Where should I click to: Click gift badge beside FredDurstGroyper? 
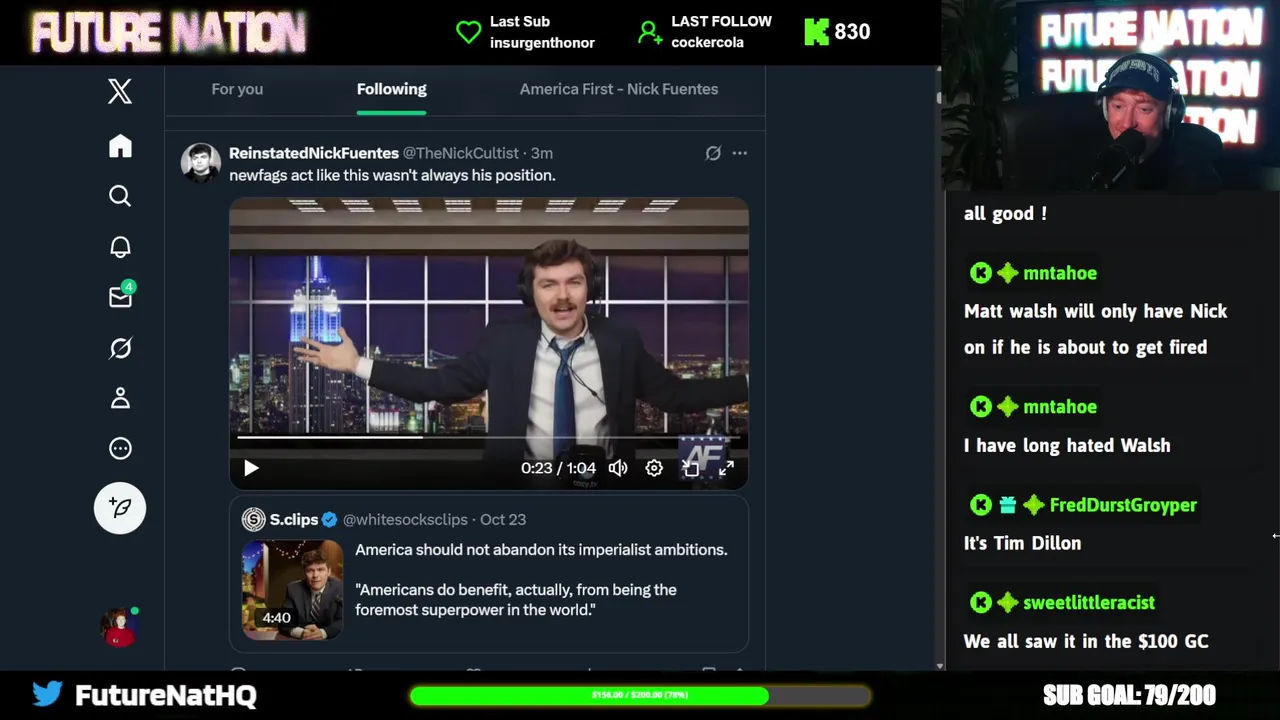coord(1007,505)
